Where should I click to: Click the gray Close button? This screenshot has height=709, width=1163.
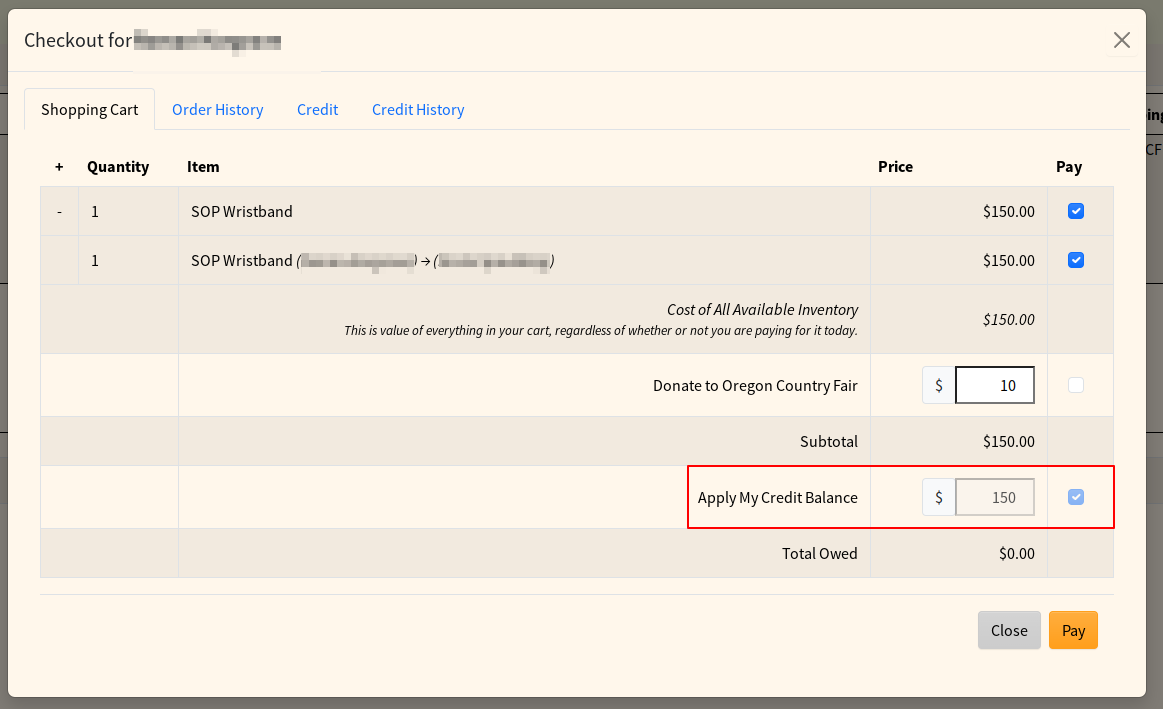point(1009,630)
